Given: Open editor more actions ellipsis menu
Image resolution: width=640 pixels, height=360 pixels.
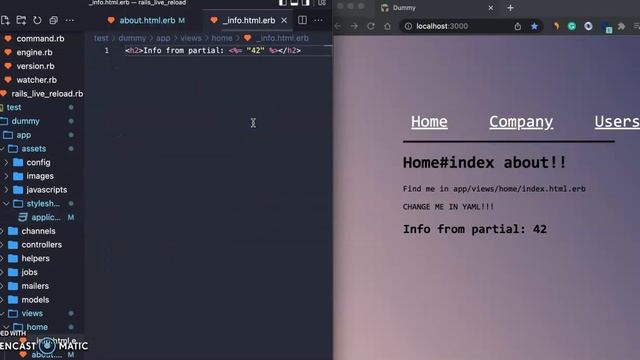Looking at the screenshot, I should [x=318, y=20].
